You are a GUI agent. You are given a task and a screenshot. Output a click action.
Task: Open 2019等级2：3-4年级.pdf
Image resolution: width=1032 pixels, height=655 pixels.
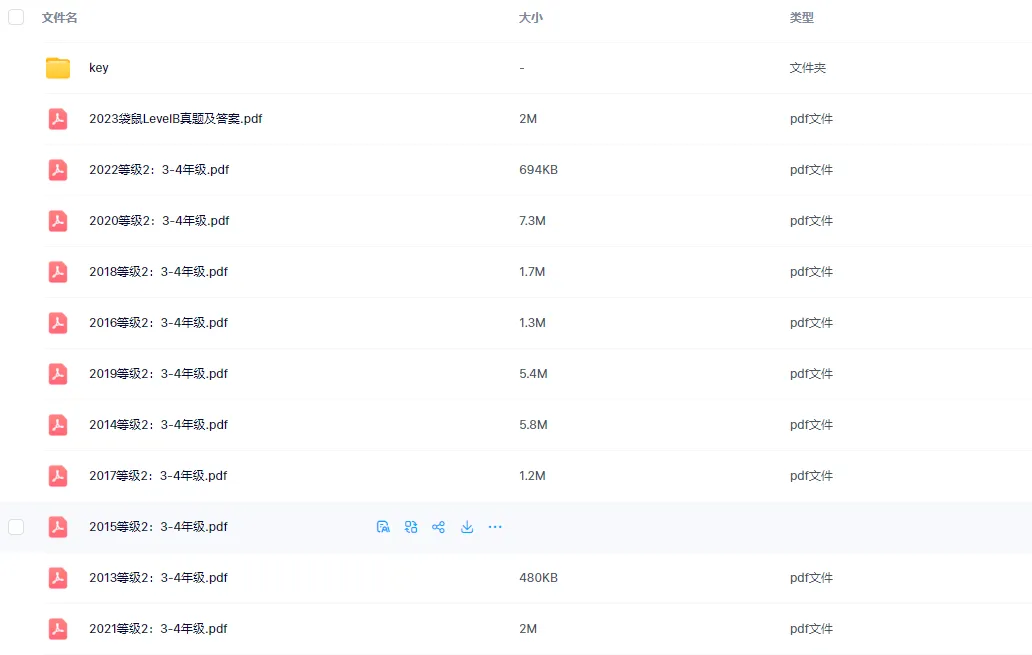coord(159,374)
